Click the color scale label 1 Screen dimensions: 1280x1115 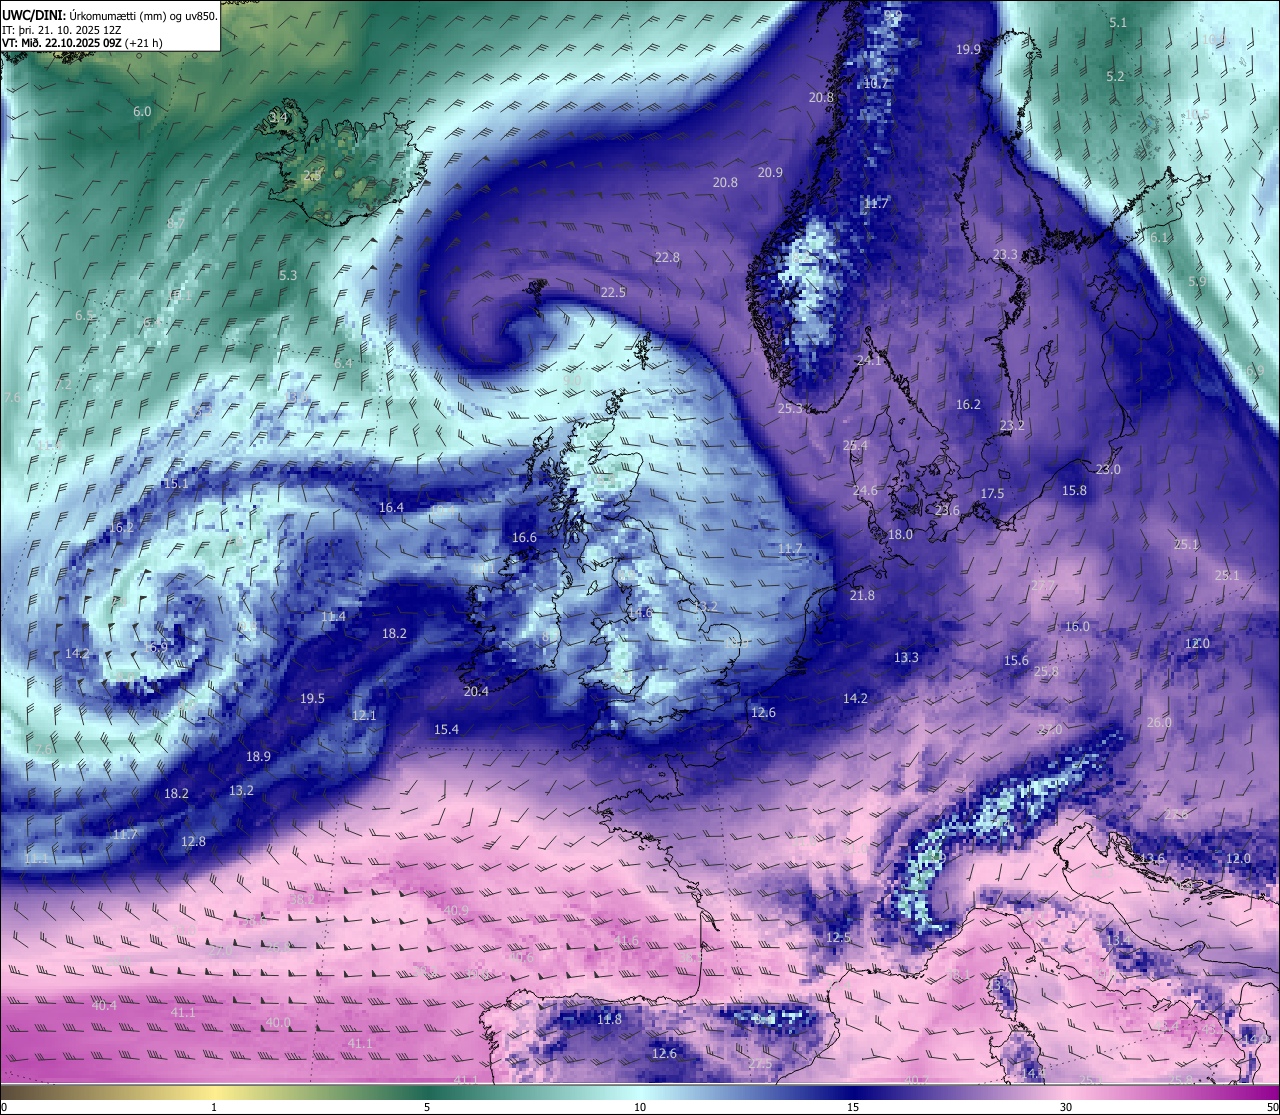click(x=214, y=1107)
